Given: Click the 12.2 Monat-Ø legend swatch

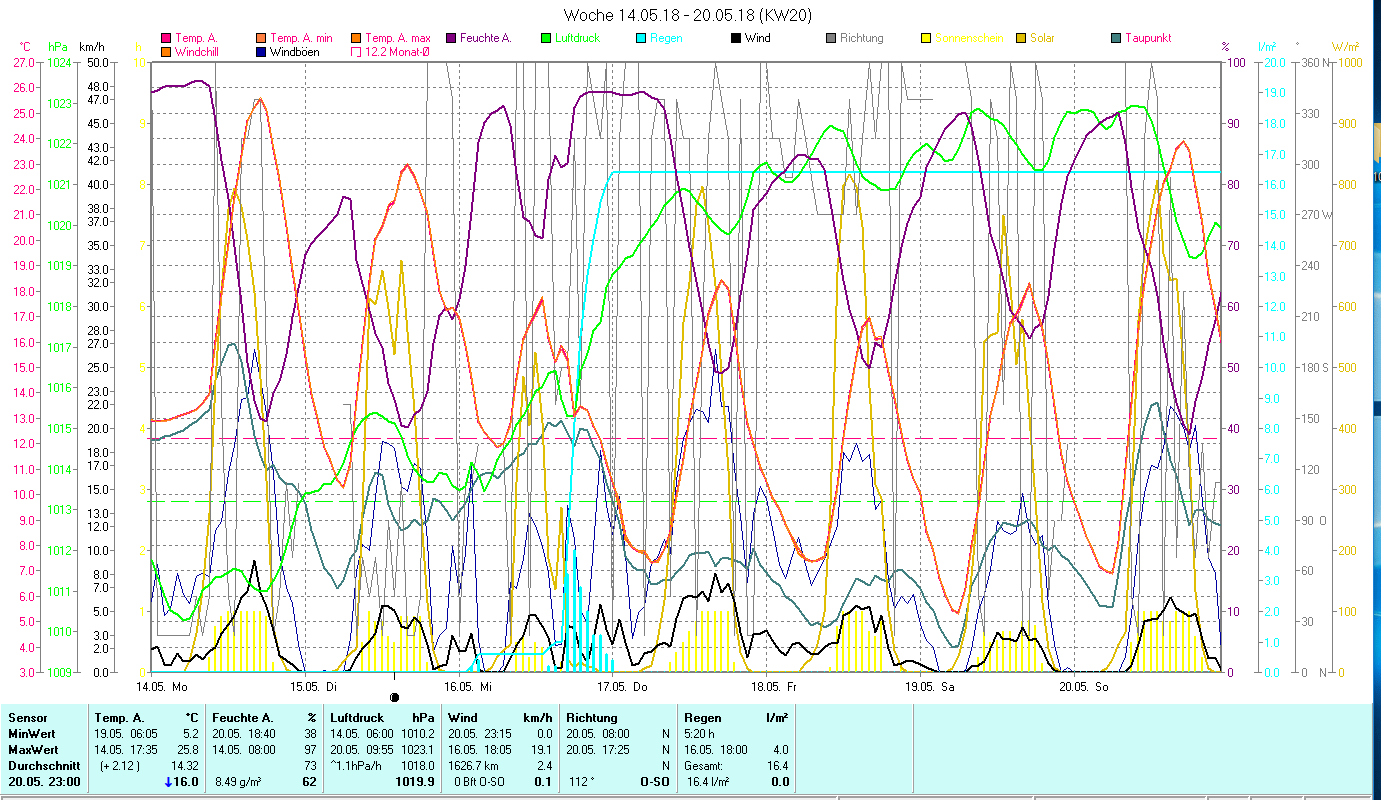Looking at the screenshot, I should click(355, 51).
